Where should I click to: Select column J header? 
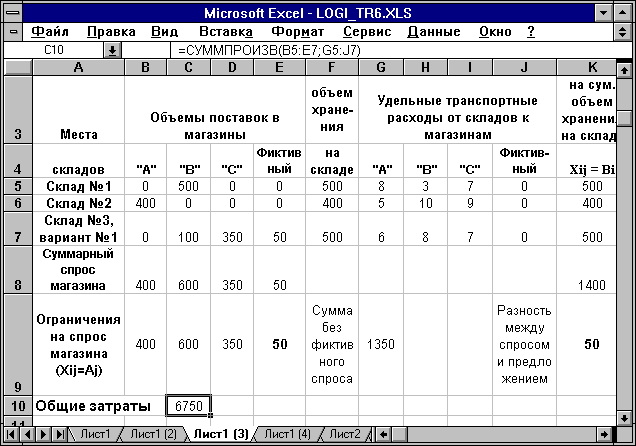524,67
